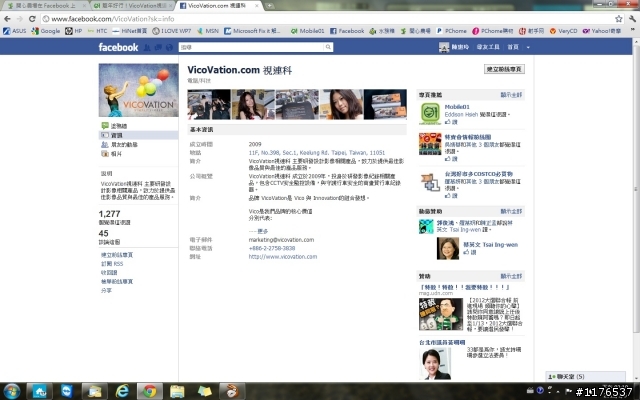The height and width of the screenshot is (400, 640).
Task: Open the Mobile01 green logo thumbnail
Action: pyautogui.click(x=430, y=113)
